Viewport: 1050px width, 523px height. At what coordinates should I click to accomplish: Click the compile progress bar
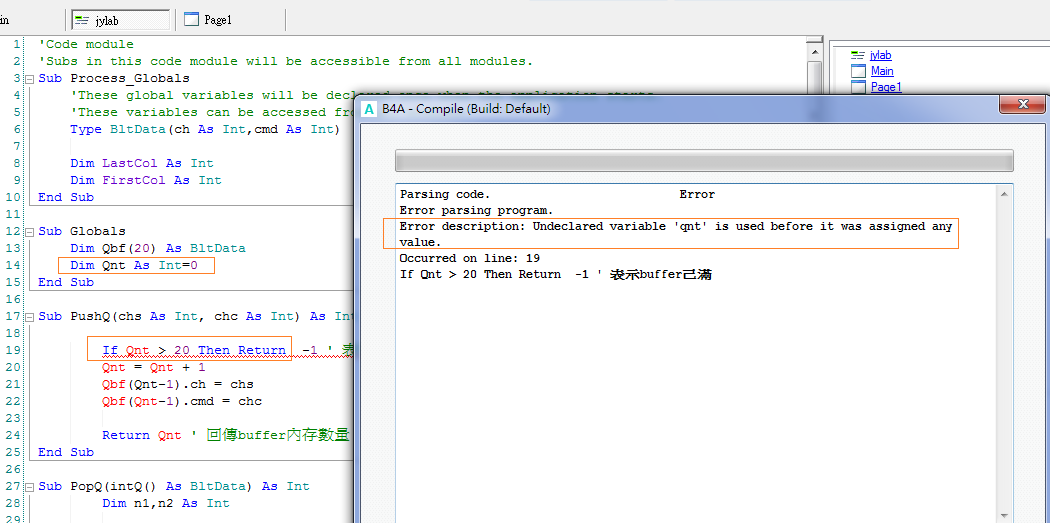tap(704, 161)
